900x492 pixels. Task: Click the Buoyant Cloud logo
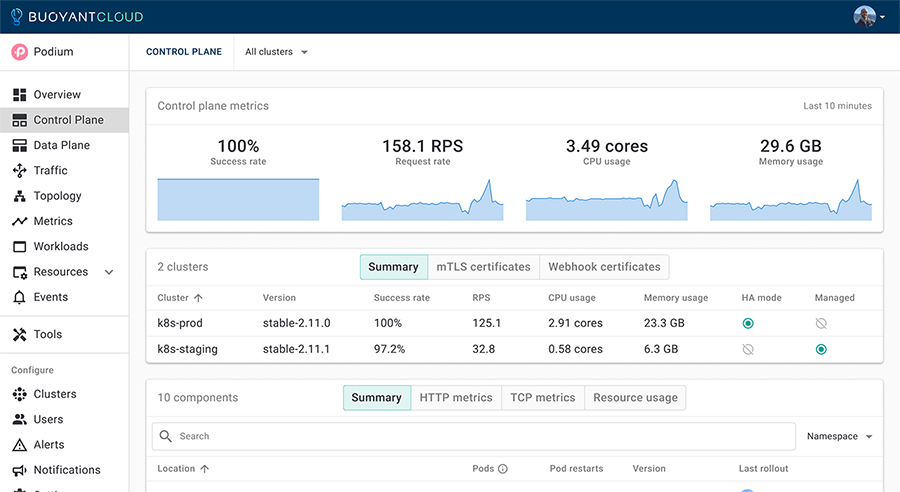[x=77, y=17]
